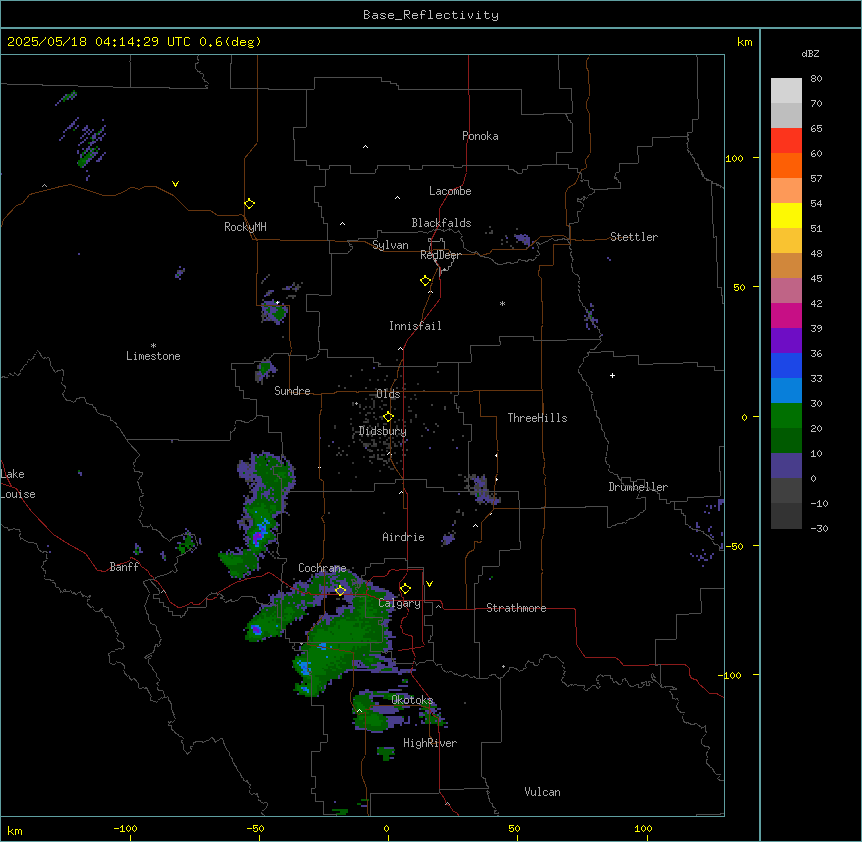Click the Didsbury city label
The width and height of the screenshot is (862, 842).
tap(383, 431)
